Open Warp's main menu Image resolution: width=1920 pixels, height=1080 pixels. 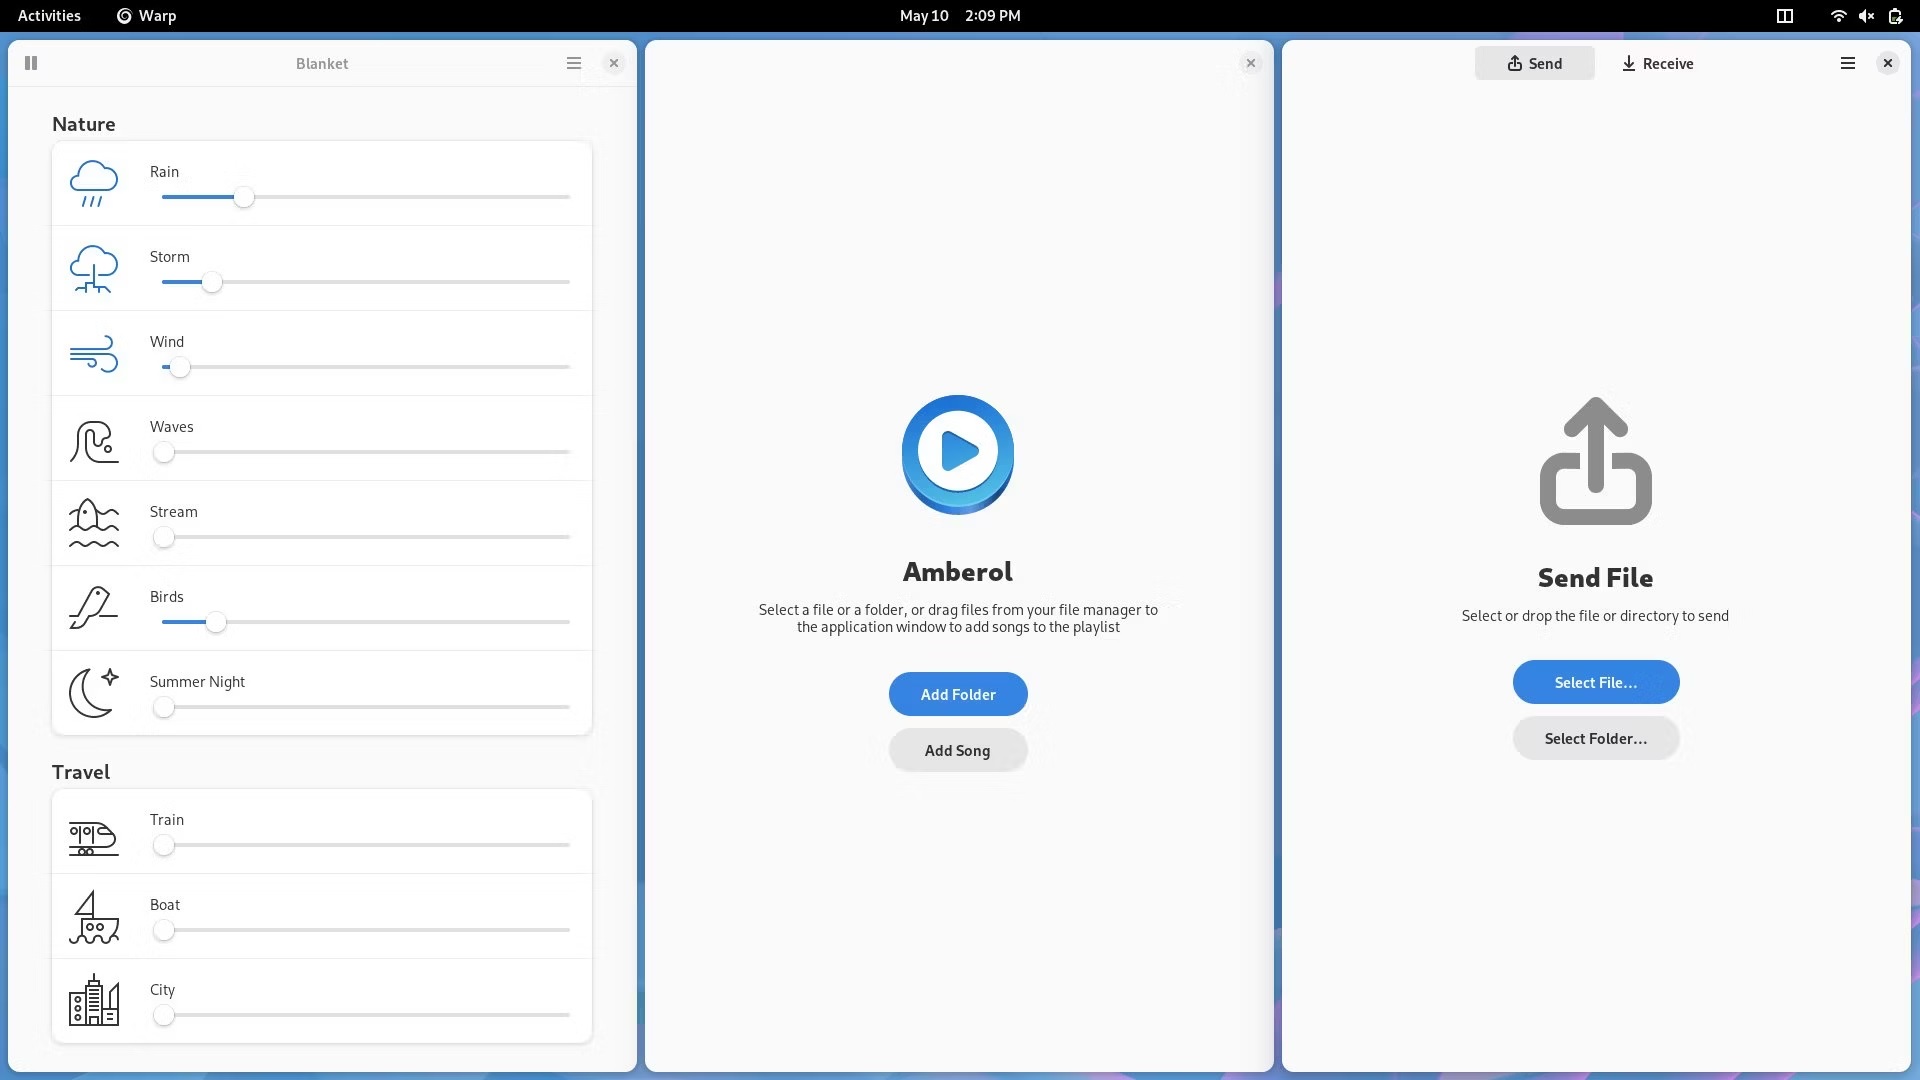pos(1848,63)
